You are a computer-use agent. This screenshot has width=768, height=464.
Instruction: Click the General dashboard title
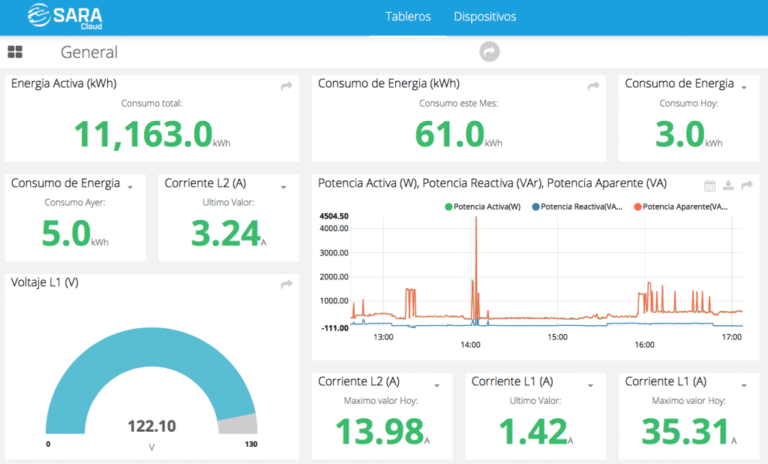coord(89,52)
